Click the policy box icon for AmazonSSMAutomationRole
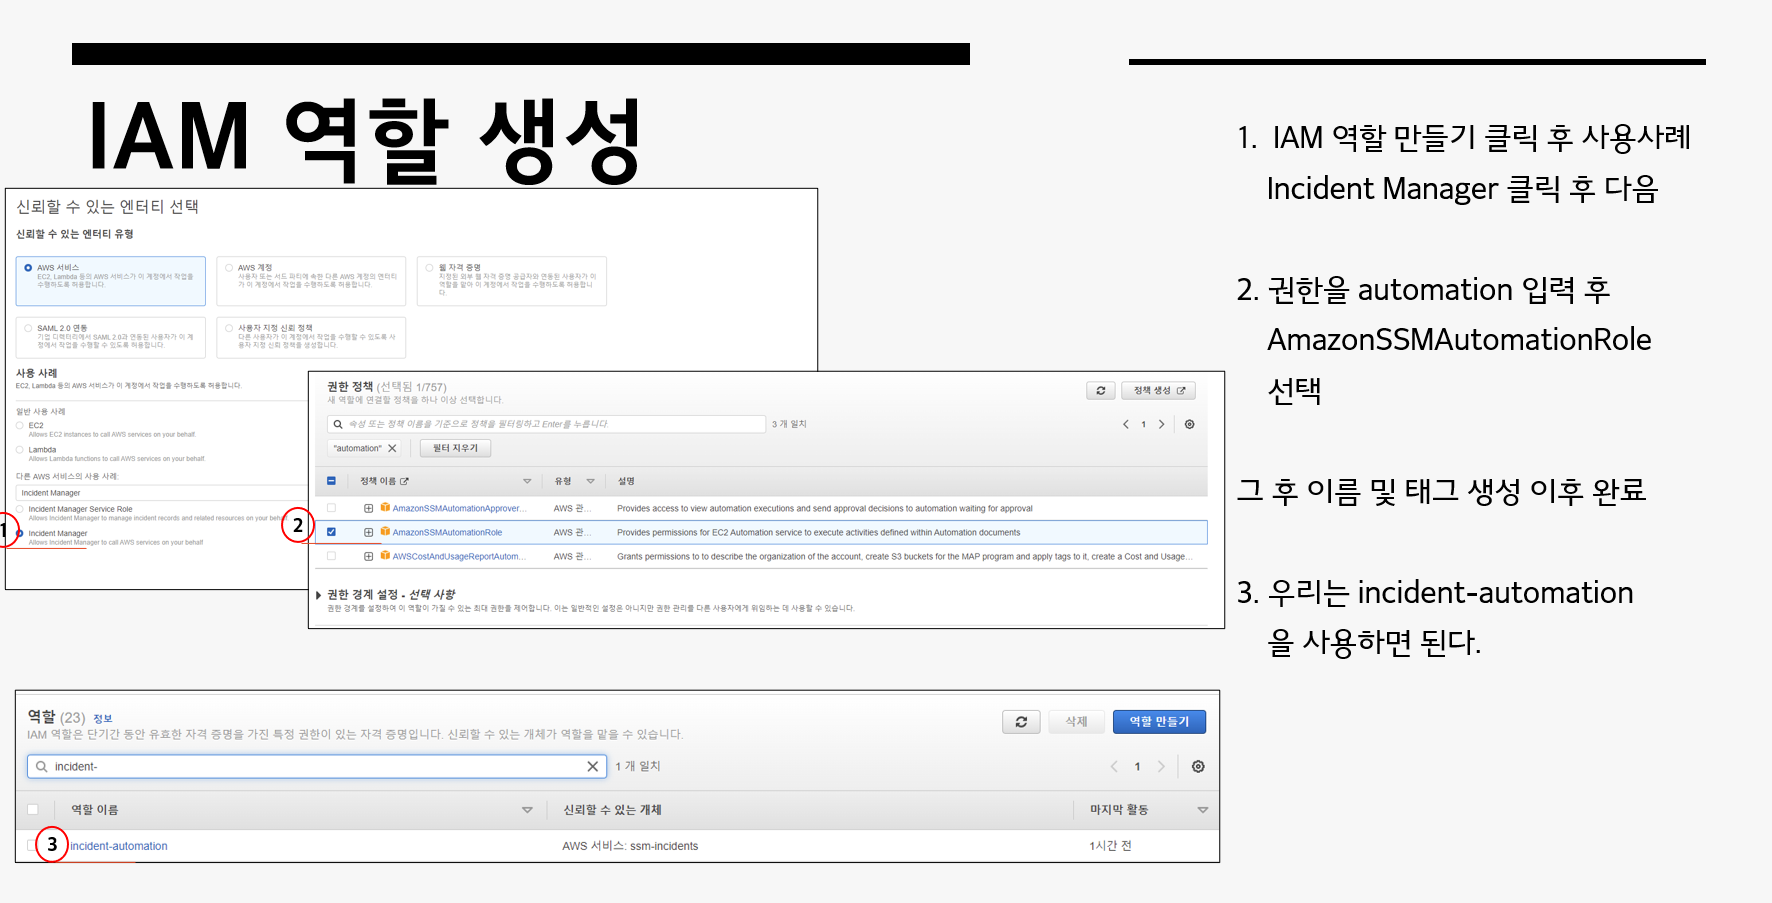Image resolution: width=1772 pixels, height=903 pixels. pos(385,532)
